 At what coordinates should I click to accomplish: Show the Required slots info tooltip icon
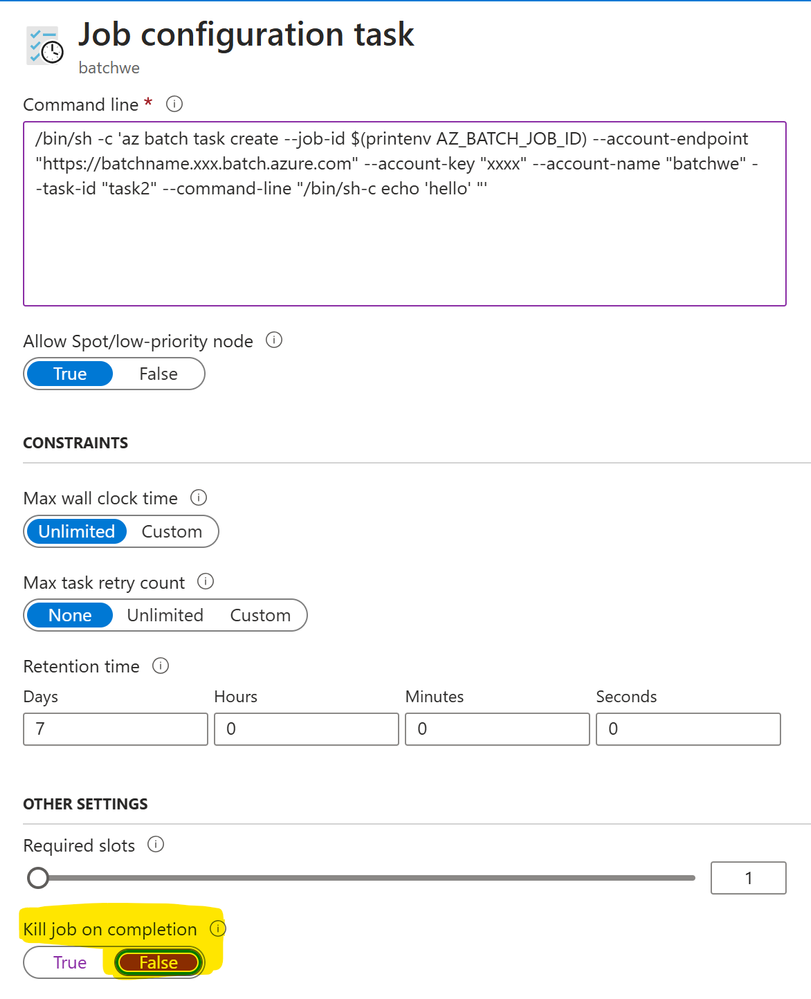[156, 845]
